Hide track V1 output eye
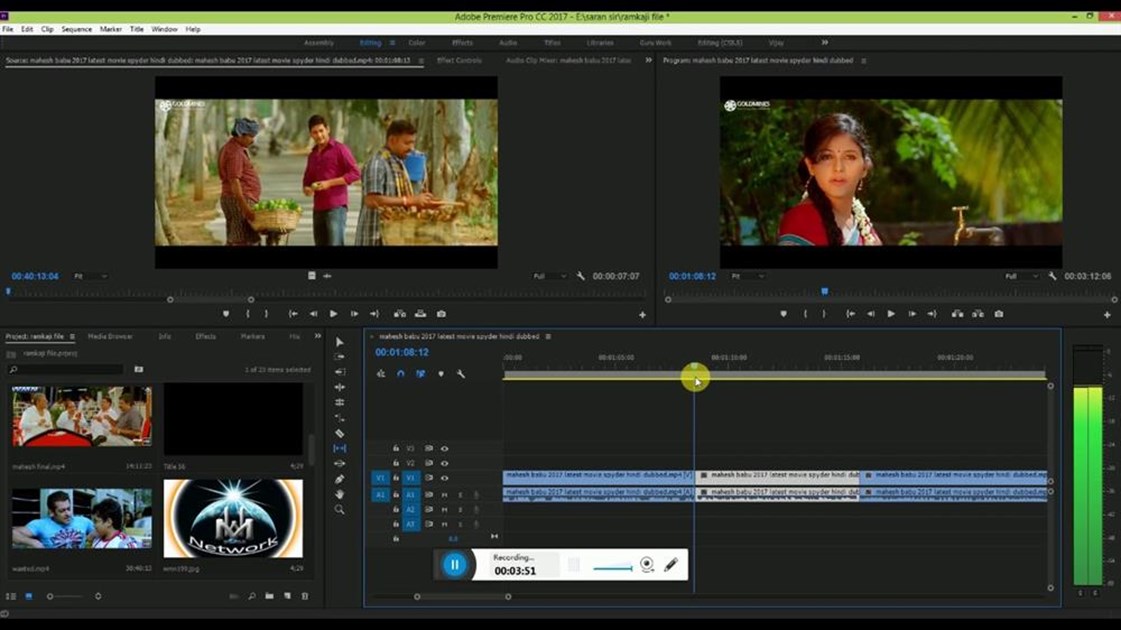1121x630 pixels. 445,478
